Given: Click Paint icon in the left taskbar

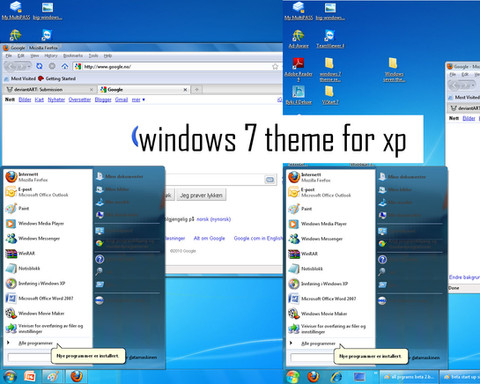Looking at the screenshot, I should [x=53, y=377].
